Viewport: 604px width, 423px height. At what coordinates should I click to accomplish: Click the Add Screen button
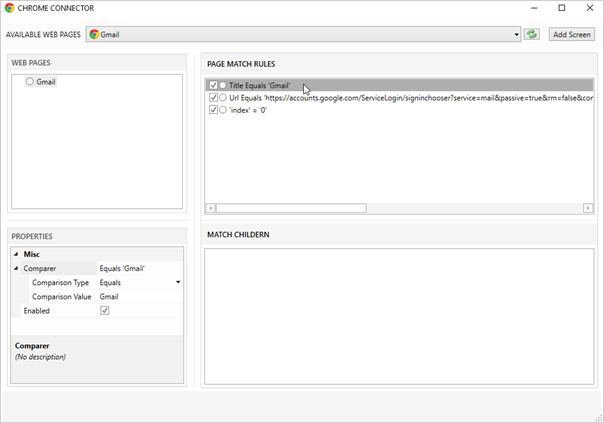tap(572, 34)
